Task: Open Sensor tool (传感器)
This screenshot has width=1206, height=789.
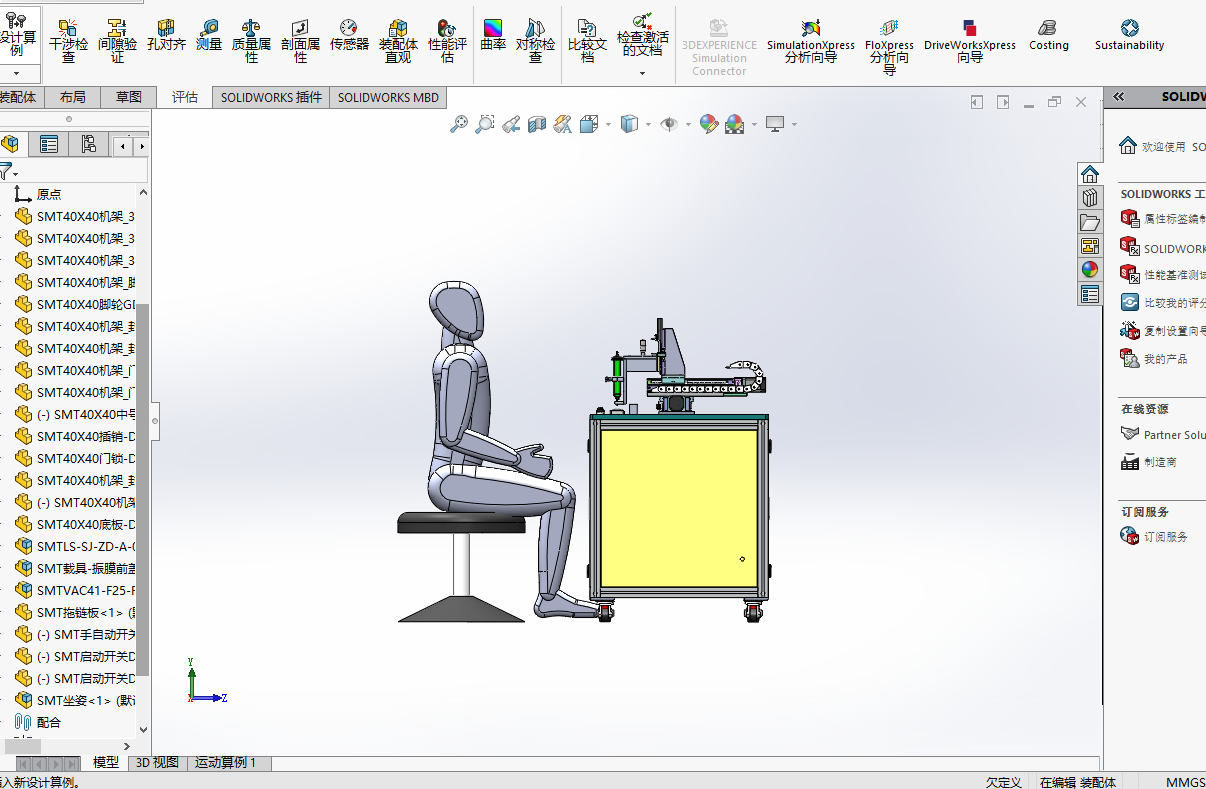Action: [349, 35]
